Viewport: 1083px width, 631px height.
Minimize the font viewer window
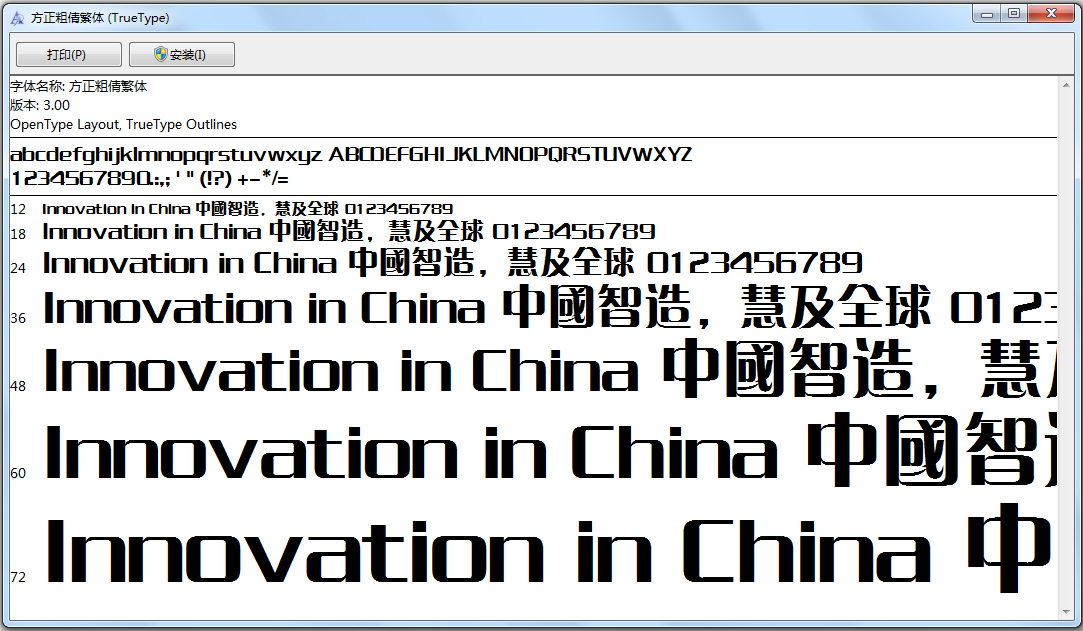tap(986, 14)
